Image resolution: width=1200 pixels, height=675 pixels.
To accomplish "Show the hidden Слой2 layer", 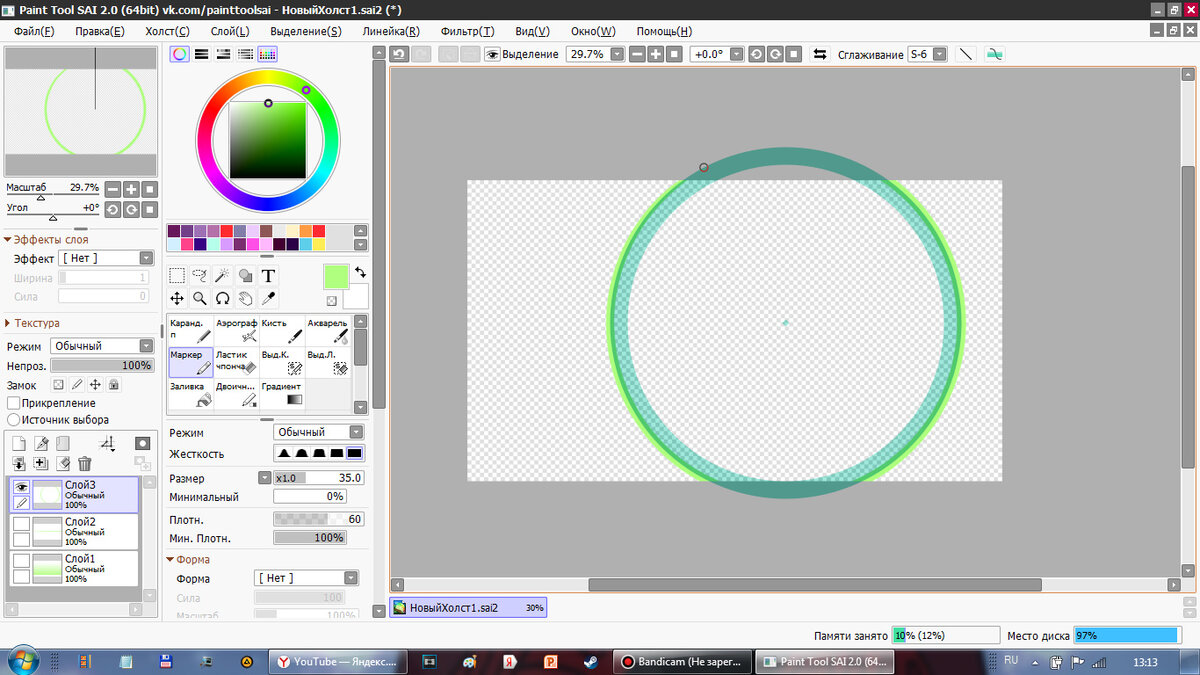I will pos(20,523).
